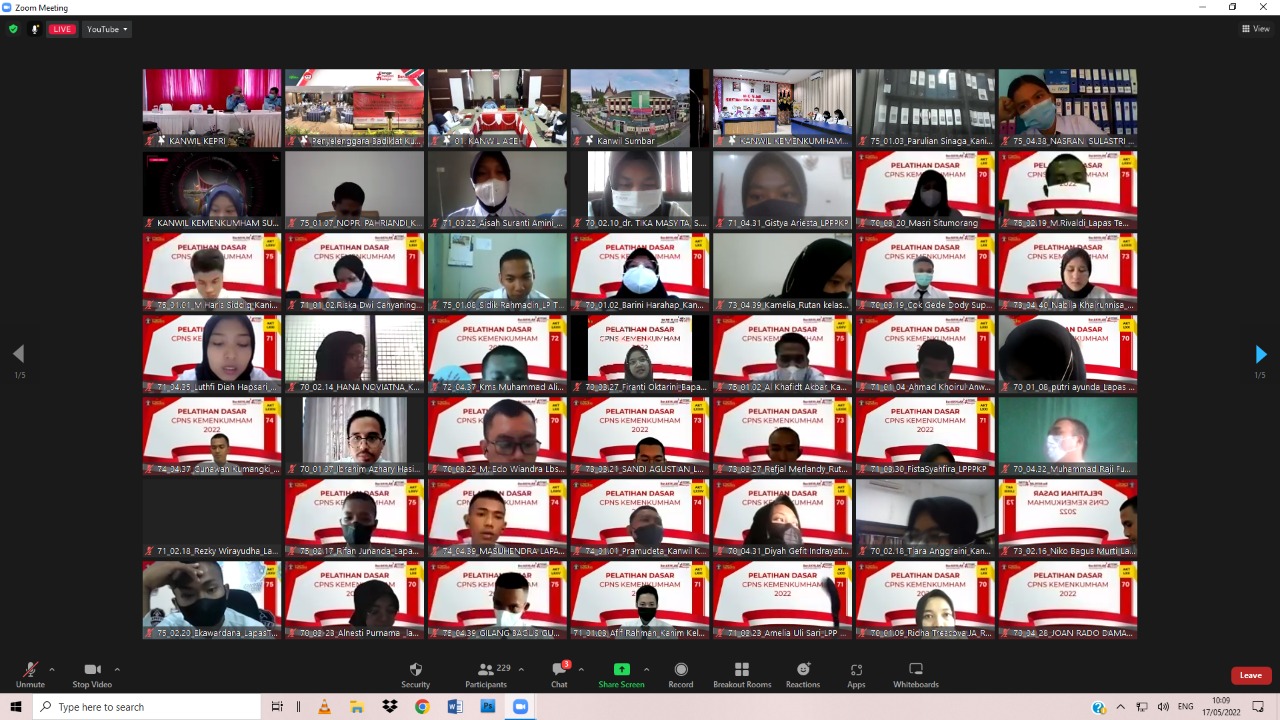Expand audio options arrow beside Unmute
Viewport: 1280px width, 720px height.
[52, 669]
